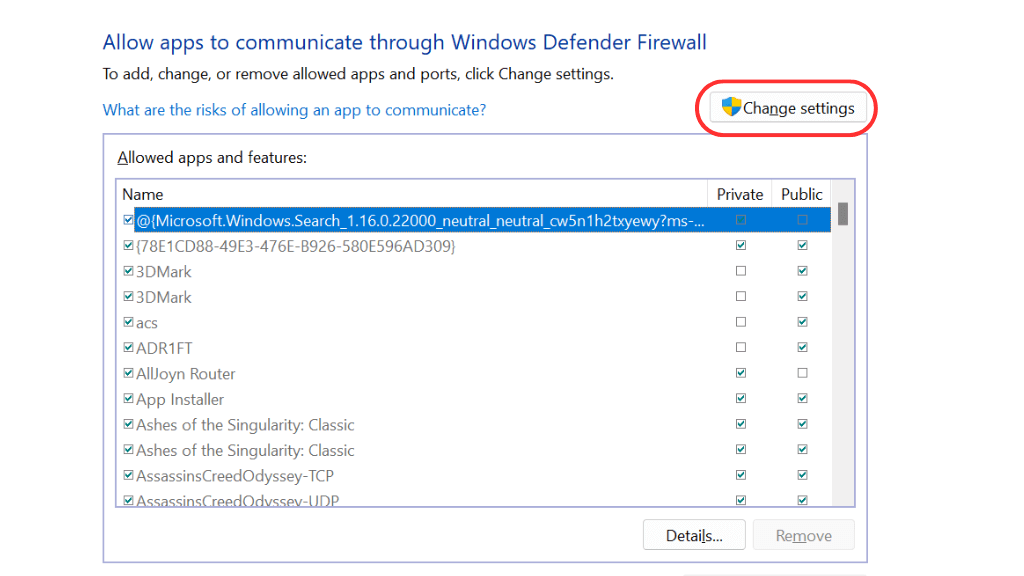1024x576 pixels.
Task: Click the shield icon on Change settings
Action: [731, 108]
